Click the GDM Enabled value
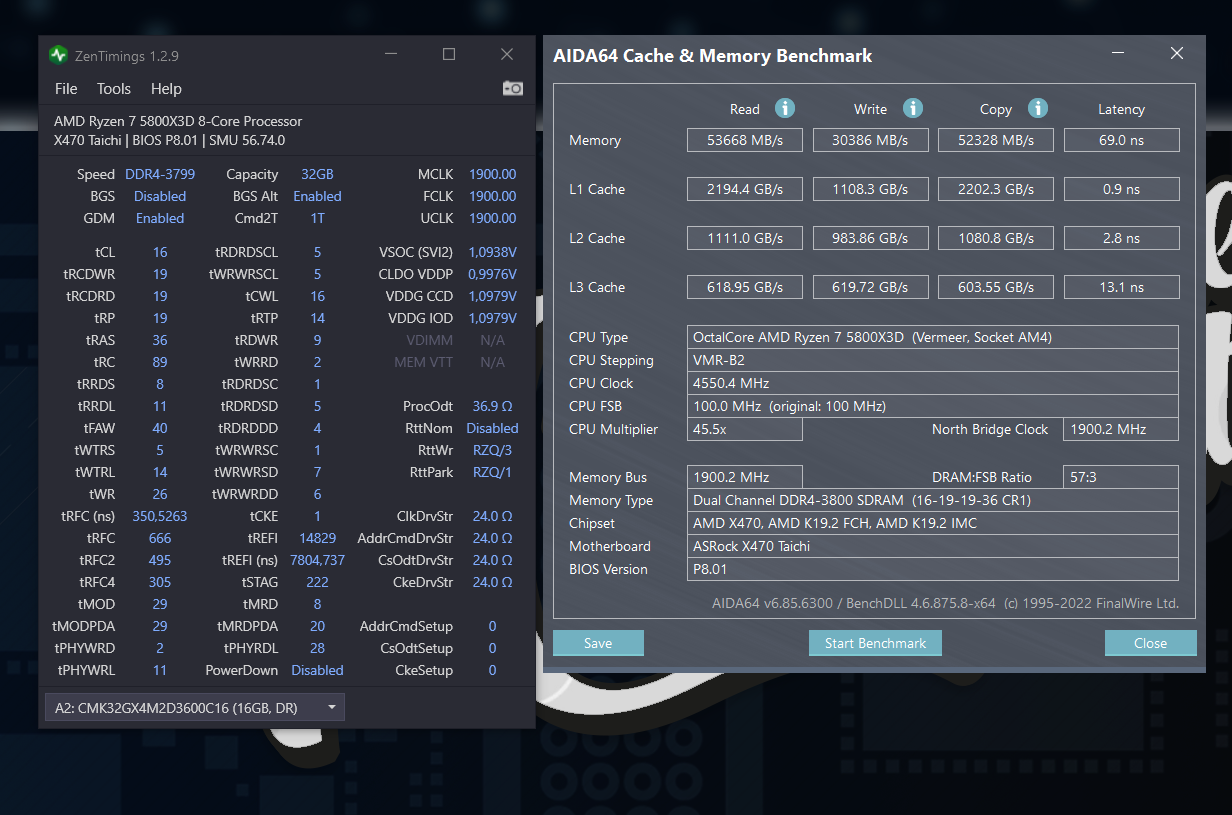1232x815 pixels. point(160,218)
